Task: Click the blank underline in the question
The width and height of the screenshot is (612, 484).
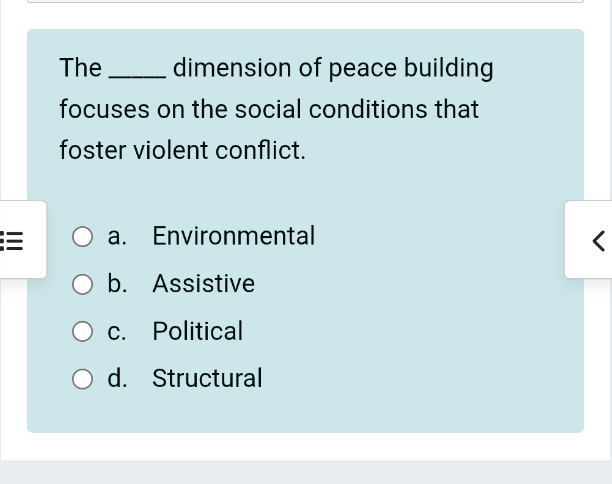Action: [x=137, y=76]
